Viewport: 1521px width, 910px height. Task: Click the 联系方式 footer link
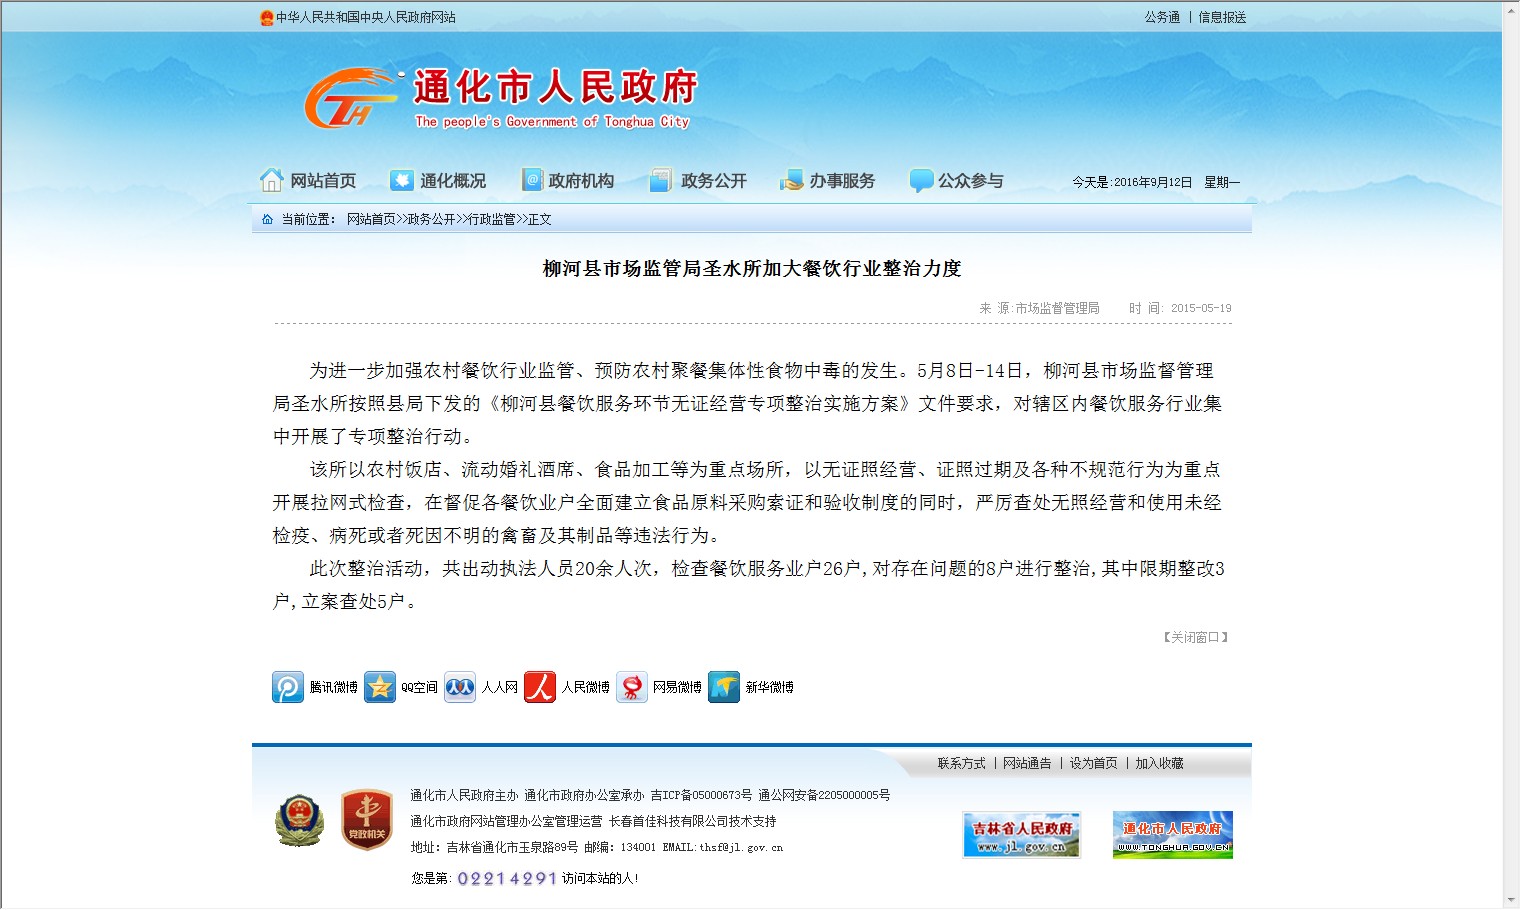point(961,763)
